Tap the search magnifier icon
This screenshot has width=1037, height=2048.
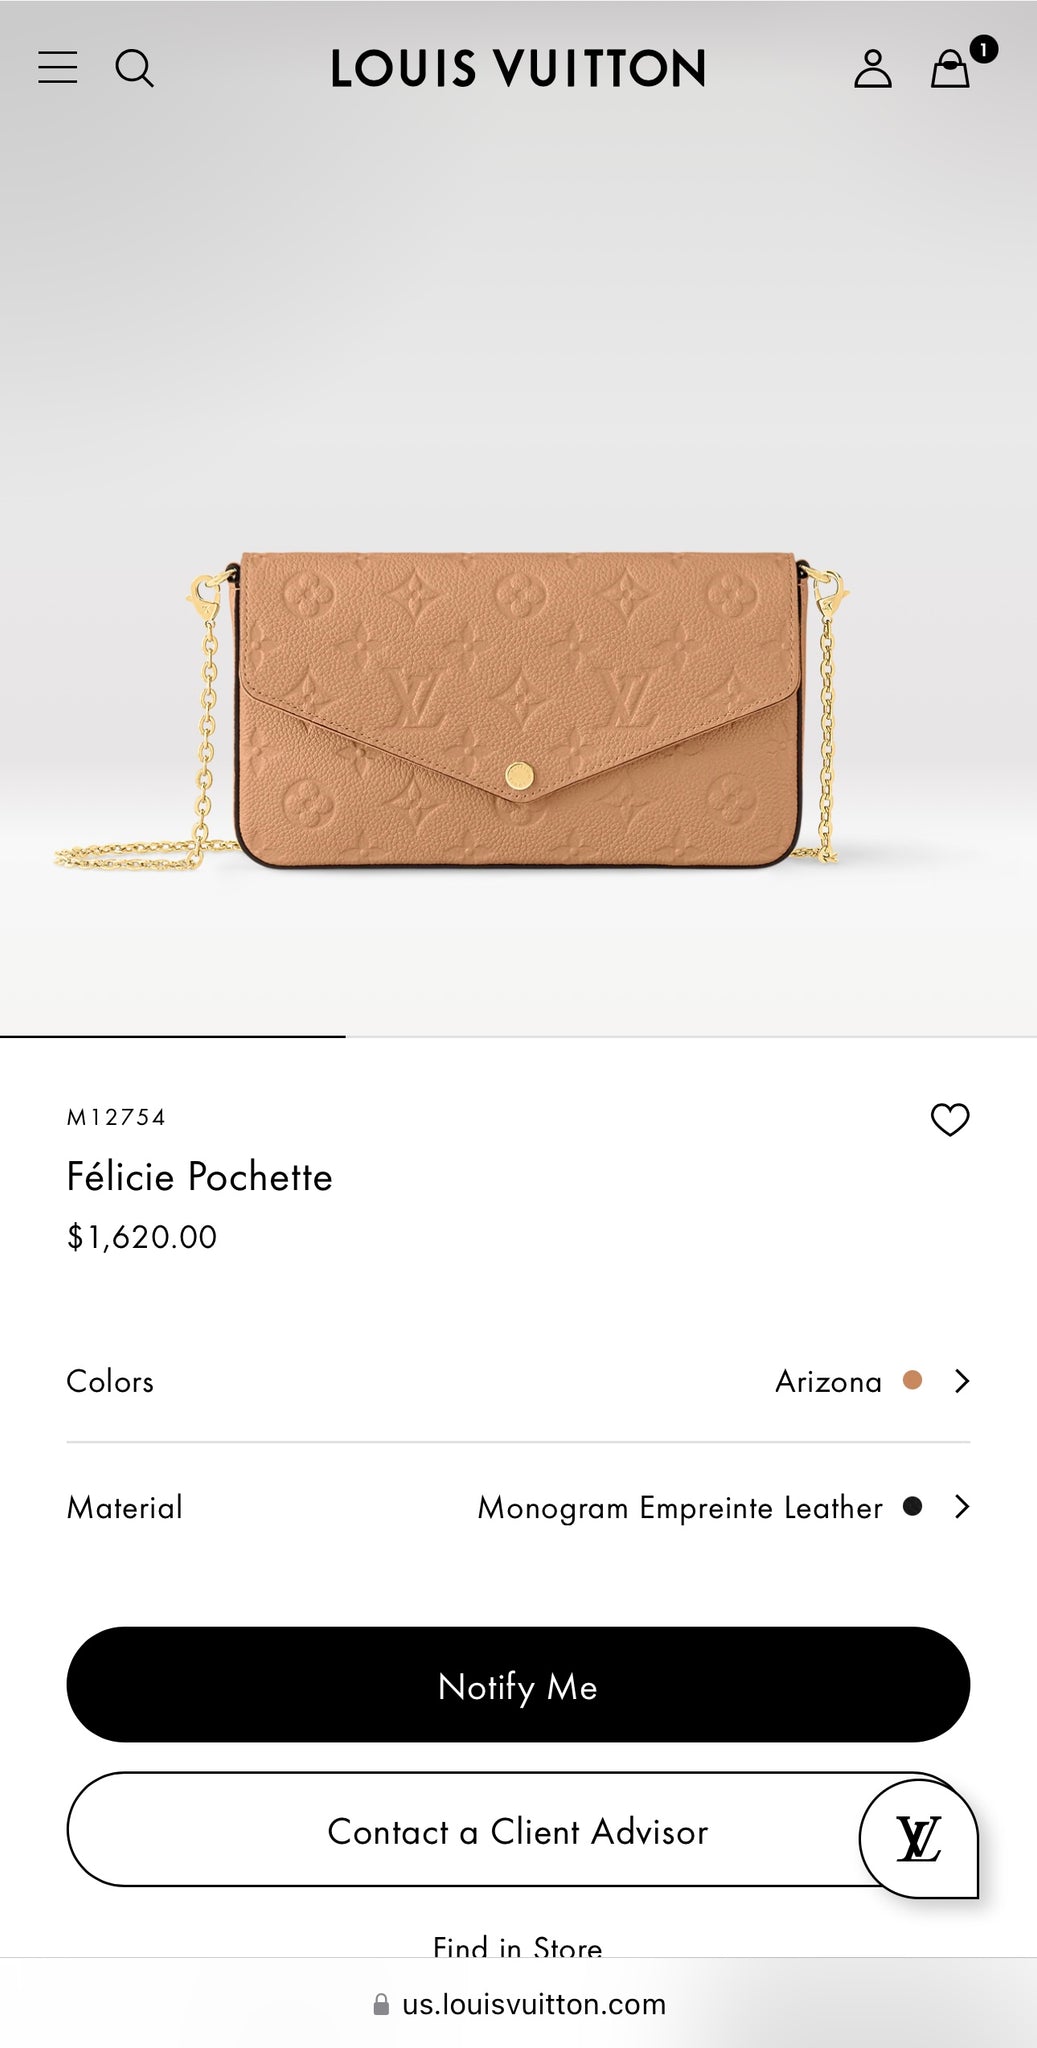tap(134, 68)
